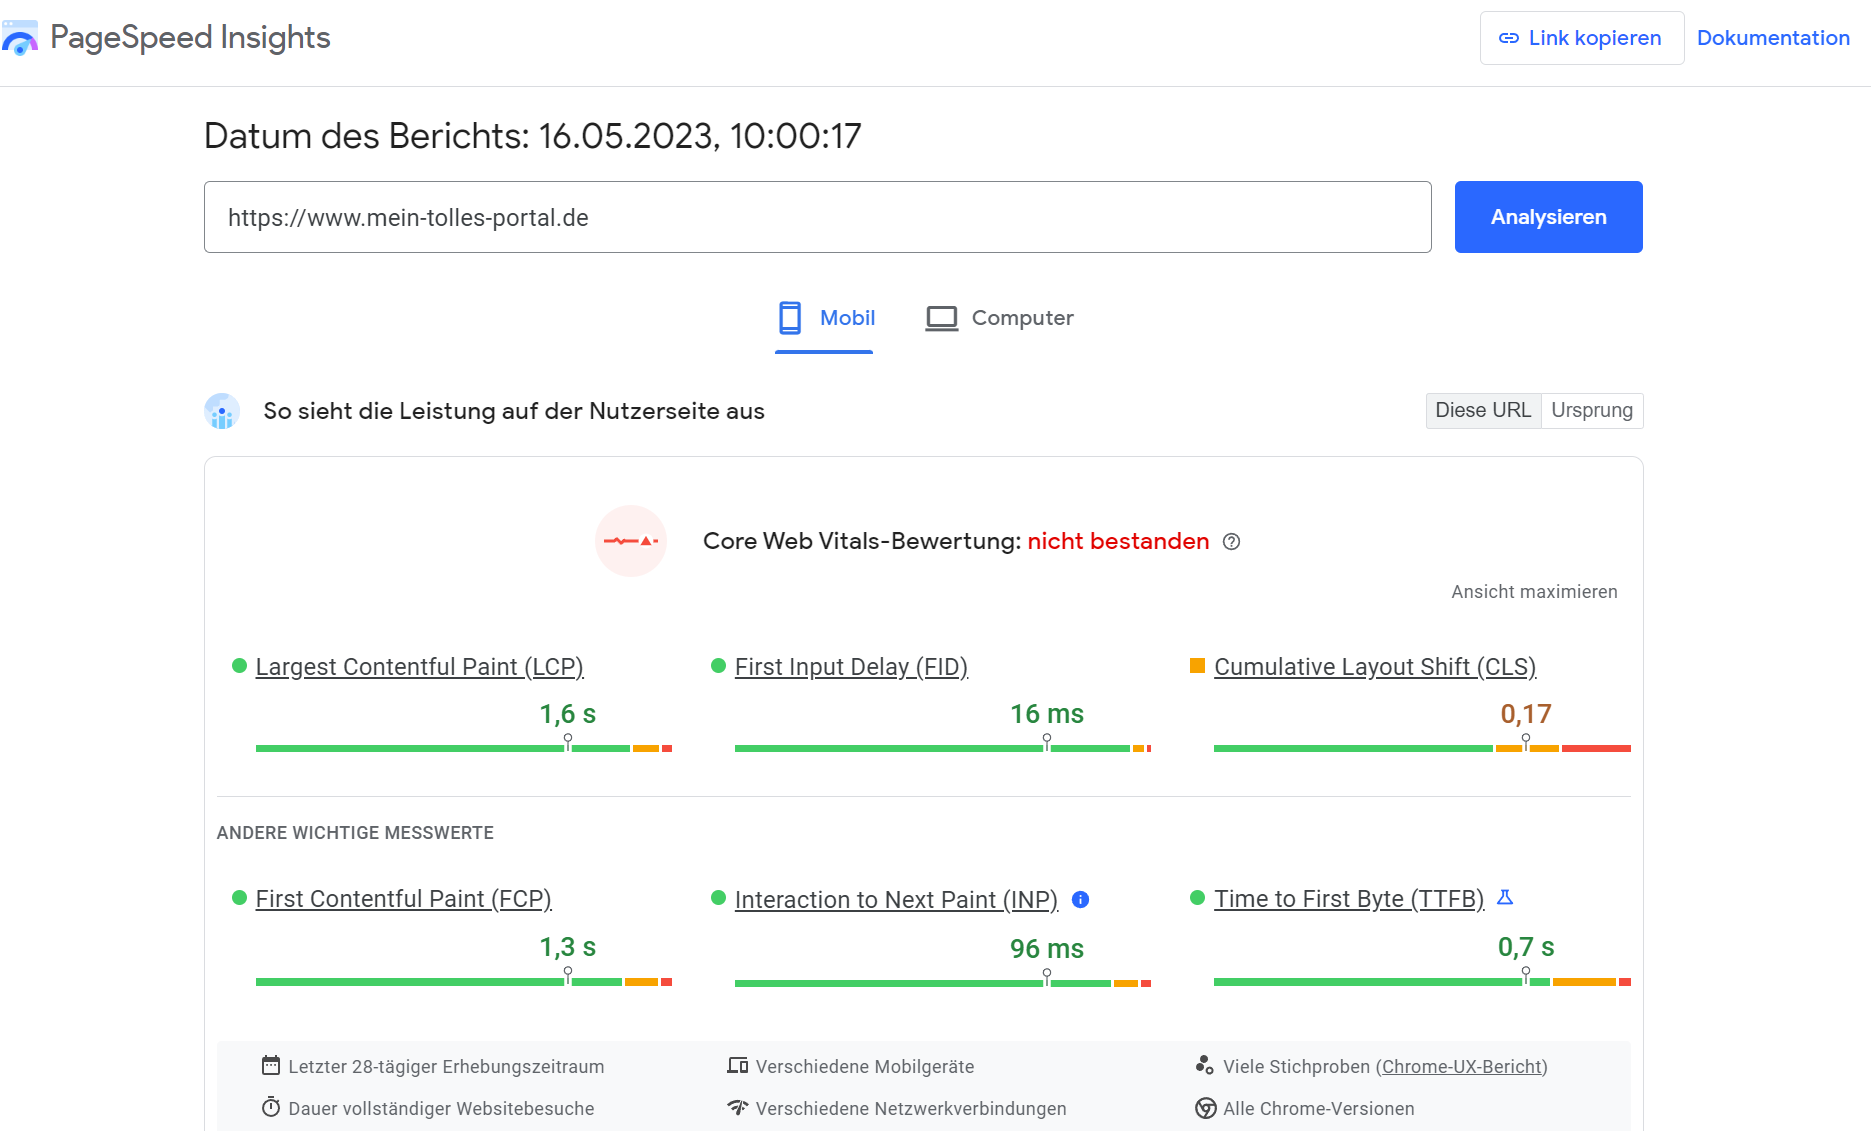The height and width of the screenshot is (1131, 1871).
Task: Click the TTFB value 0,7 s
Action: [1526, 947]
